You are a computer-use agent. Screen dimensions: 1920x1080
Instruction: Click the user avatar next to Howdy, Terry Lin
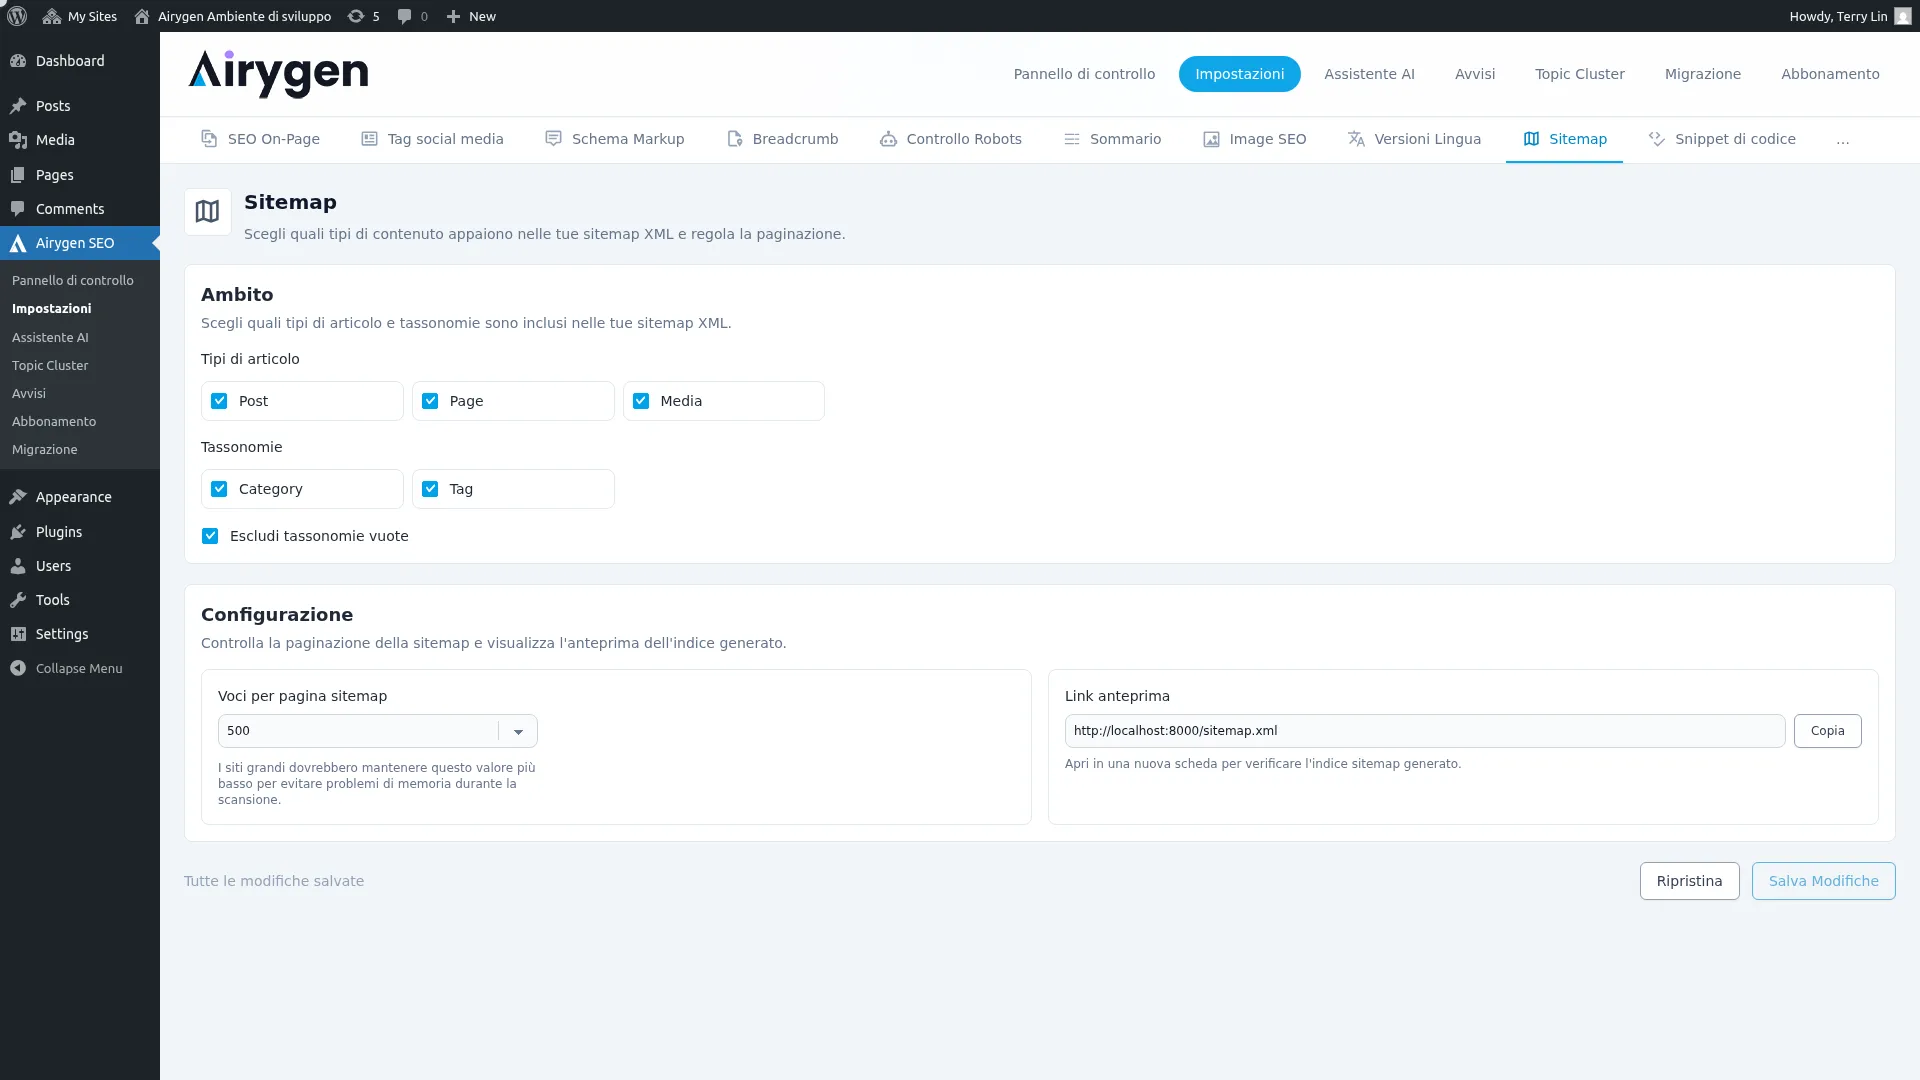pos(1903,16)
